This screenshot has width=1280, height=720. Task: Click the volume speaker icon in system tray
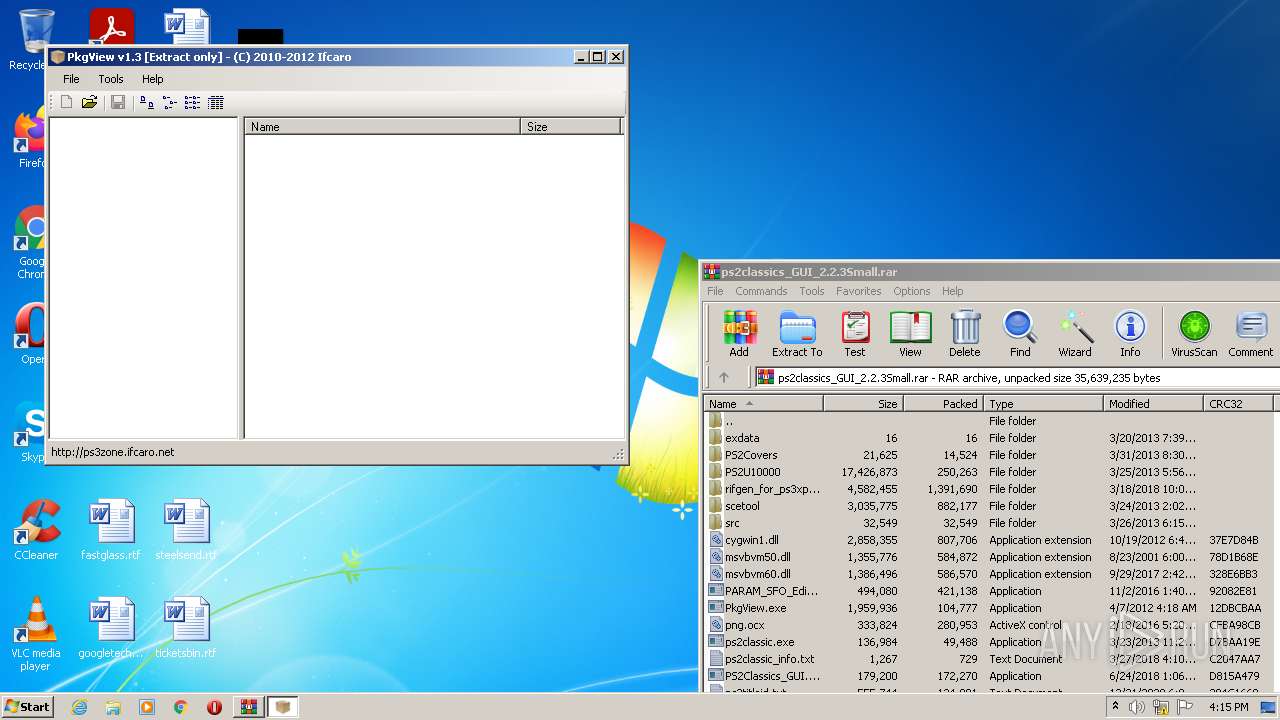click(1137, 707)
